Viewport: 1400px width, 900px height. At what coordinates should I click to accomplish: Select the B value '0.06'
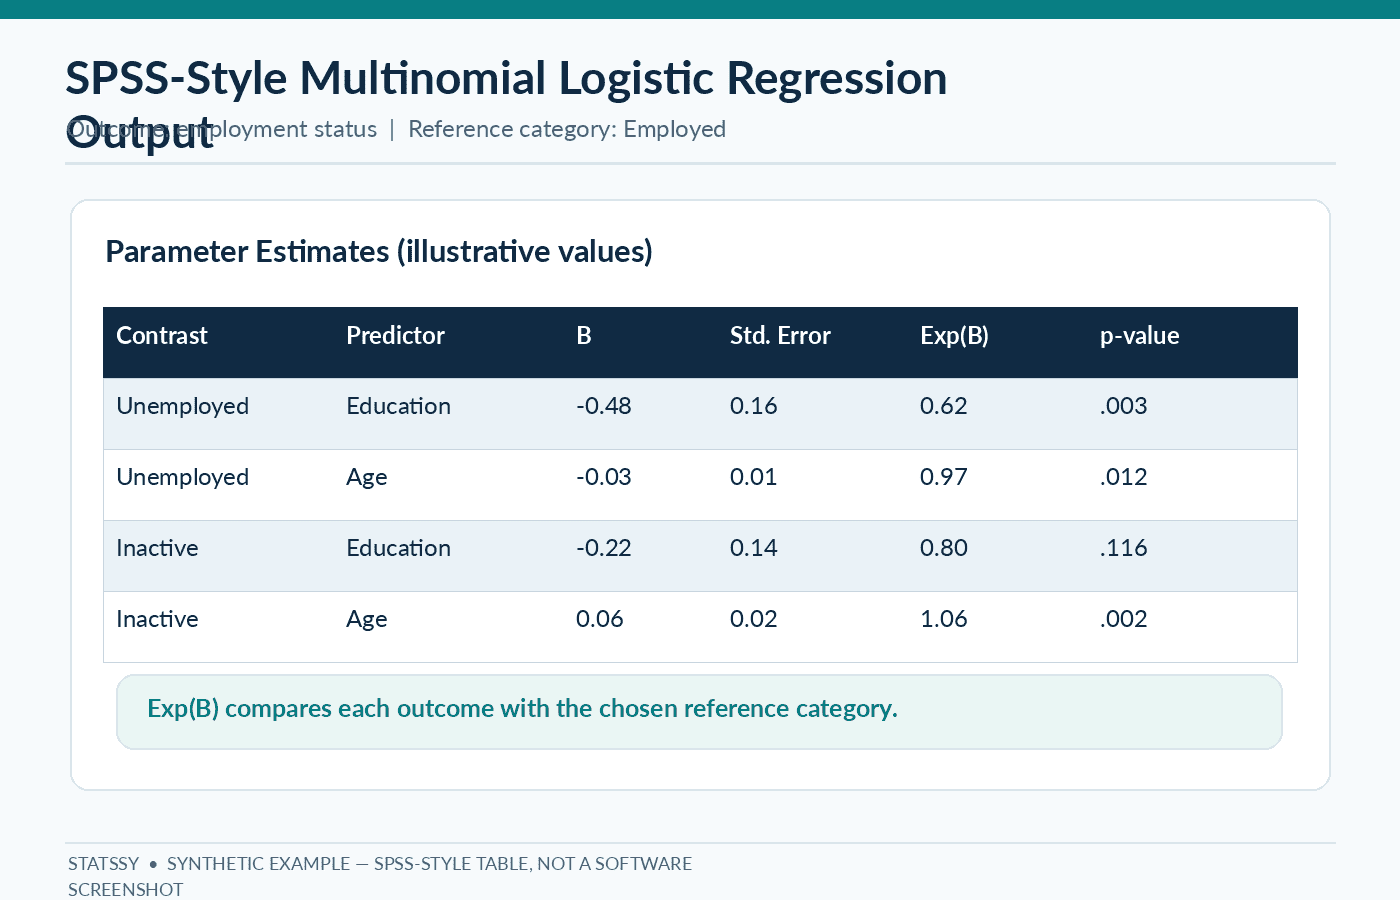point(600,619)
